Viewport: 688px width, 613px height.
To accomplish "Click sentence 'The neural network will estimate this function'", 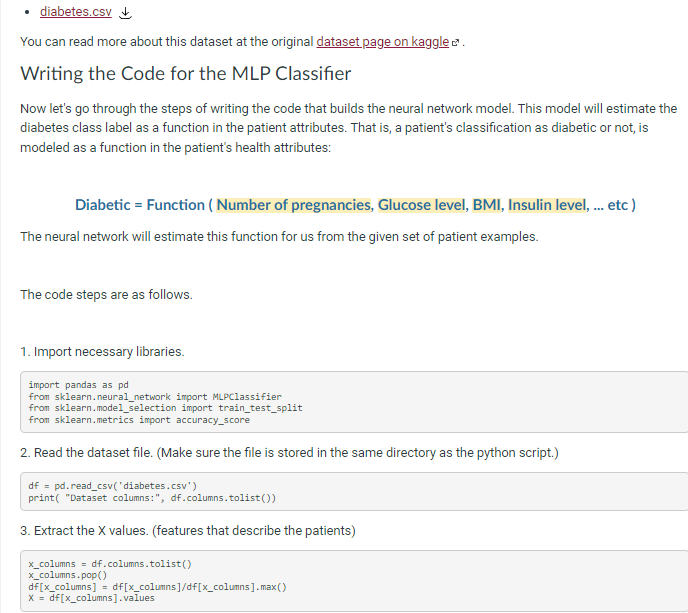I will tap(279, 237).
